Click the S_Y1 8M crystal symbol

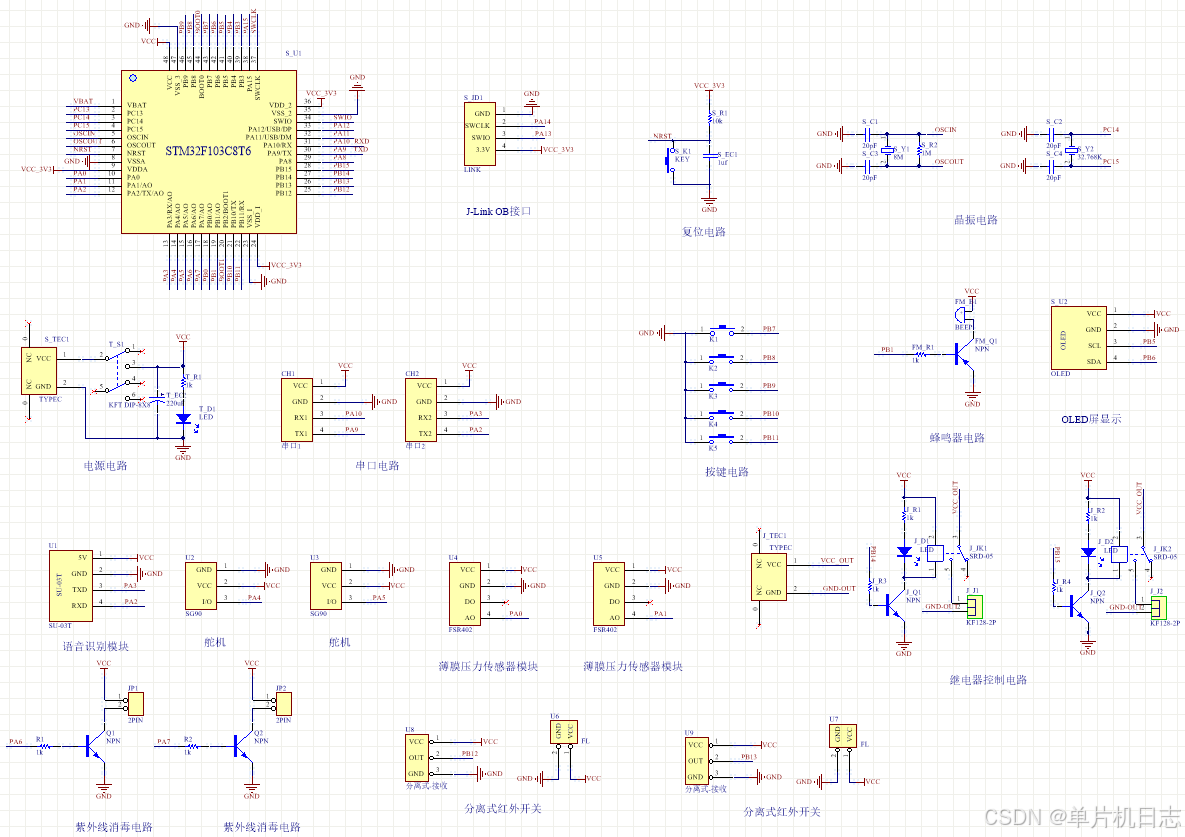point(887,150)
